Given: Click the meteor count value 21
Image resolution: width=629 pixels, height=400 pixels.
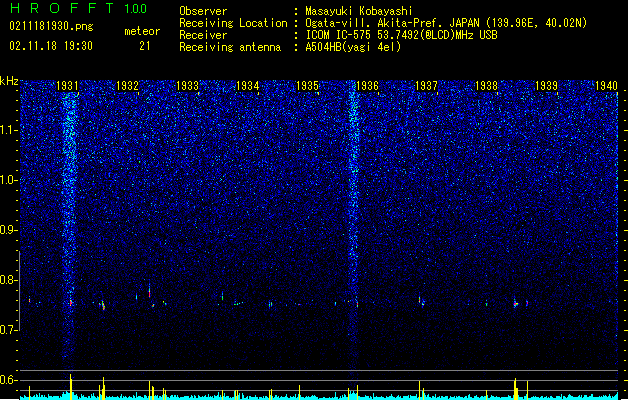Looking at the screenshot, I should tap(145, 46).
